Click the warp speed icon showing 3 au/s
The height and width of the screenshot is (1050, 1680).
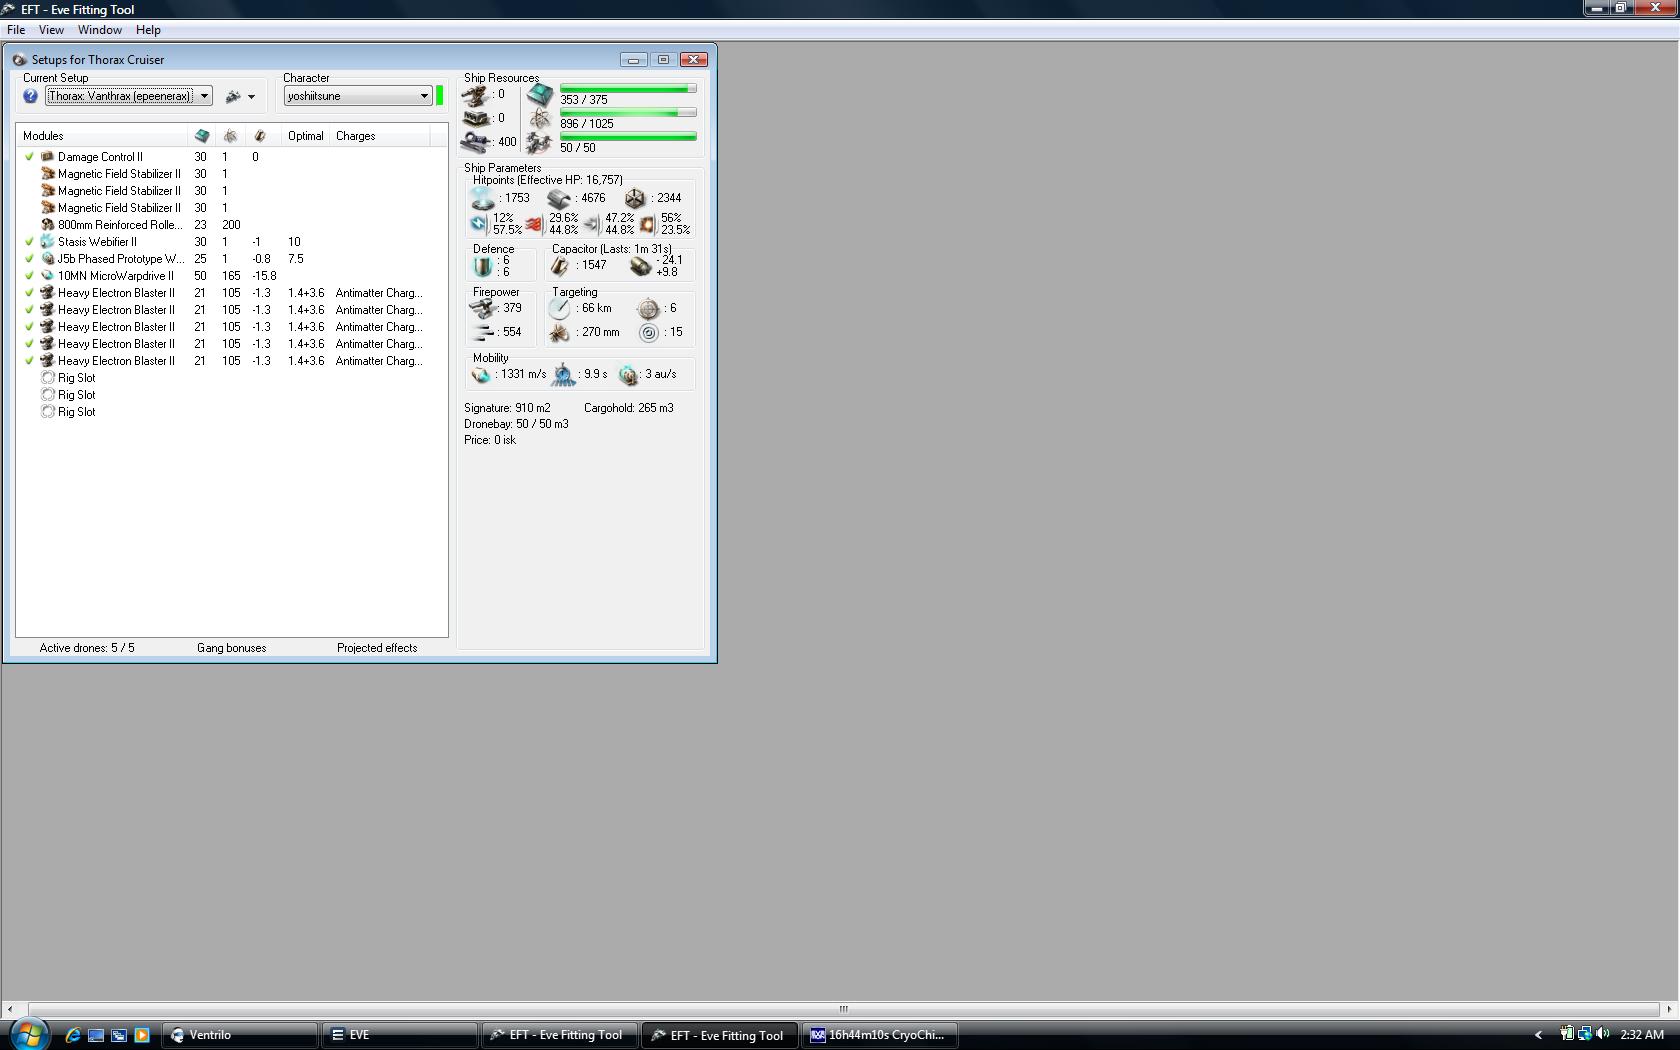[628, 375]
